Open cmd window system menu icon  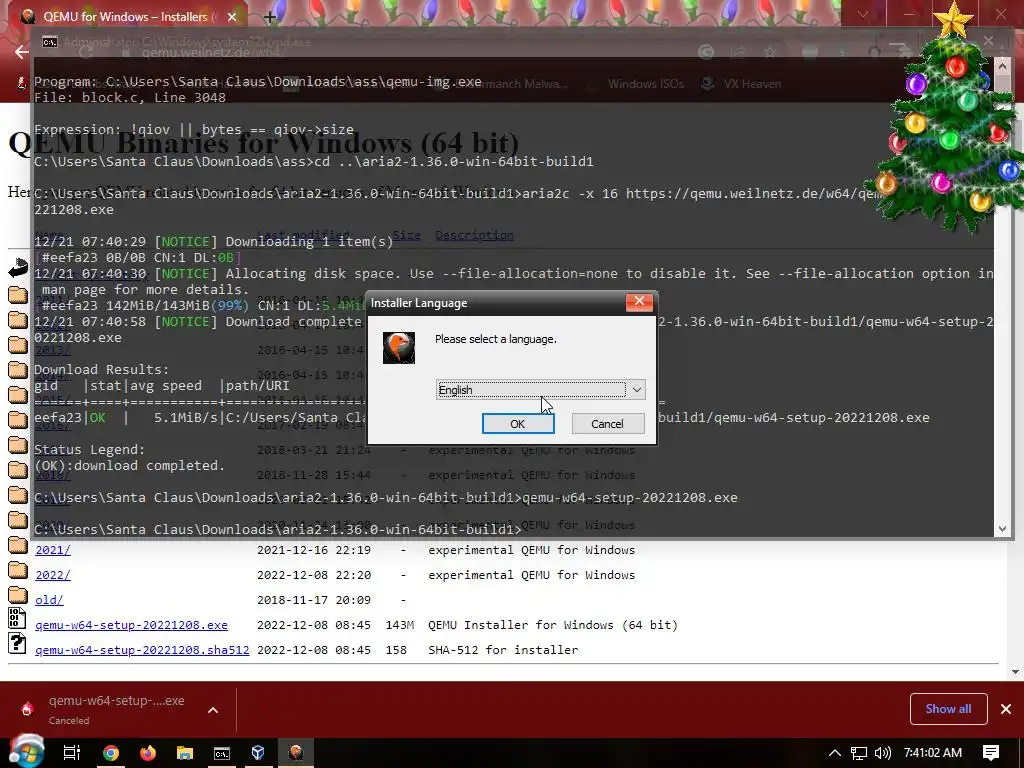pyautogui.click(x=50, y=42)
